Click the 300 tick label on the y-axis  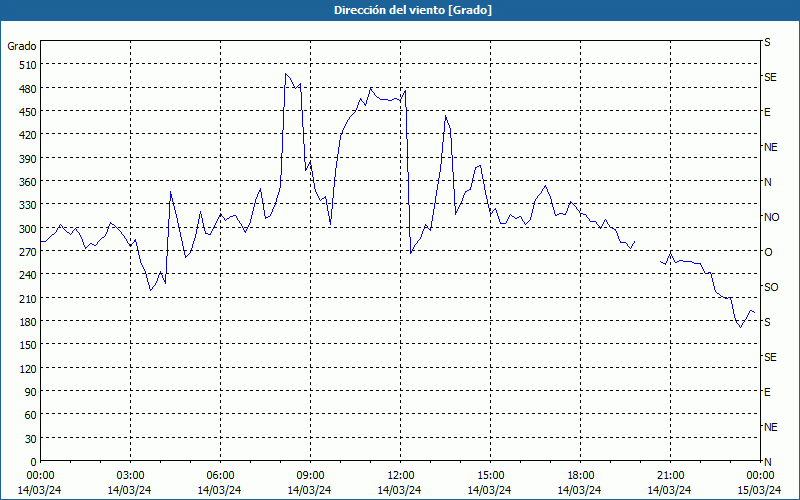click(x=29, y=229)
